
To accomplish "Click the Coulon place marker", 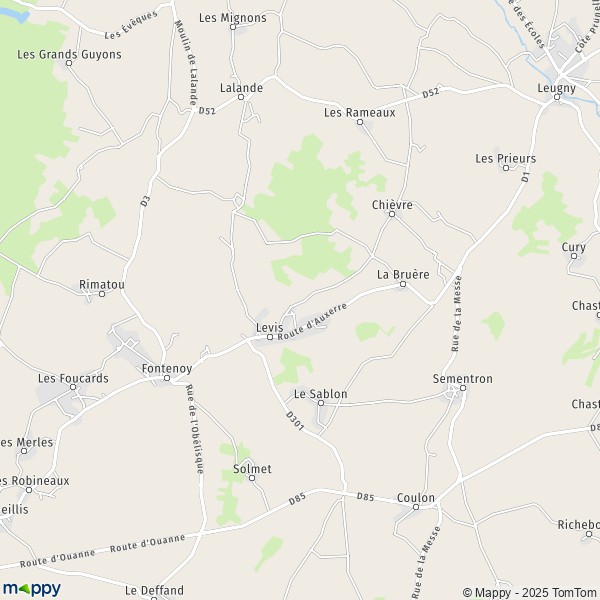I will (416, 507).
